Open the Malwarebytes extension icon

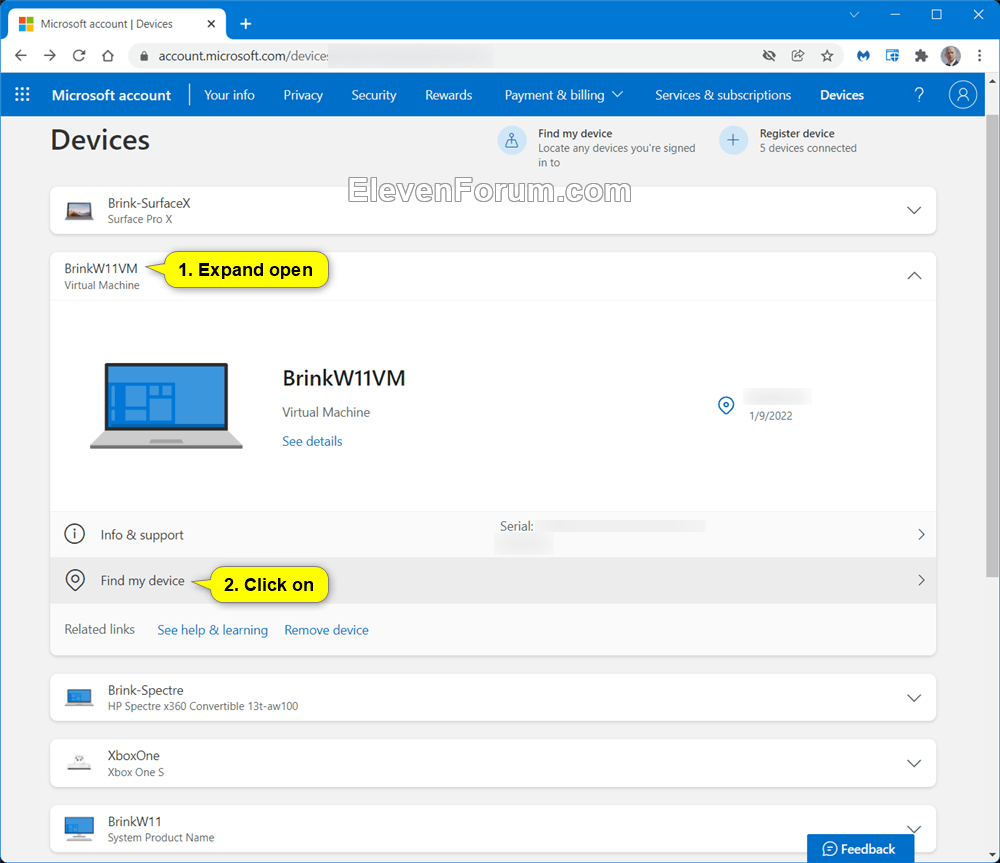tap(863, 56)
